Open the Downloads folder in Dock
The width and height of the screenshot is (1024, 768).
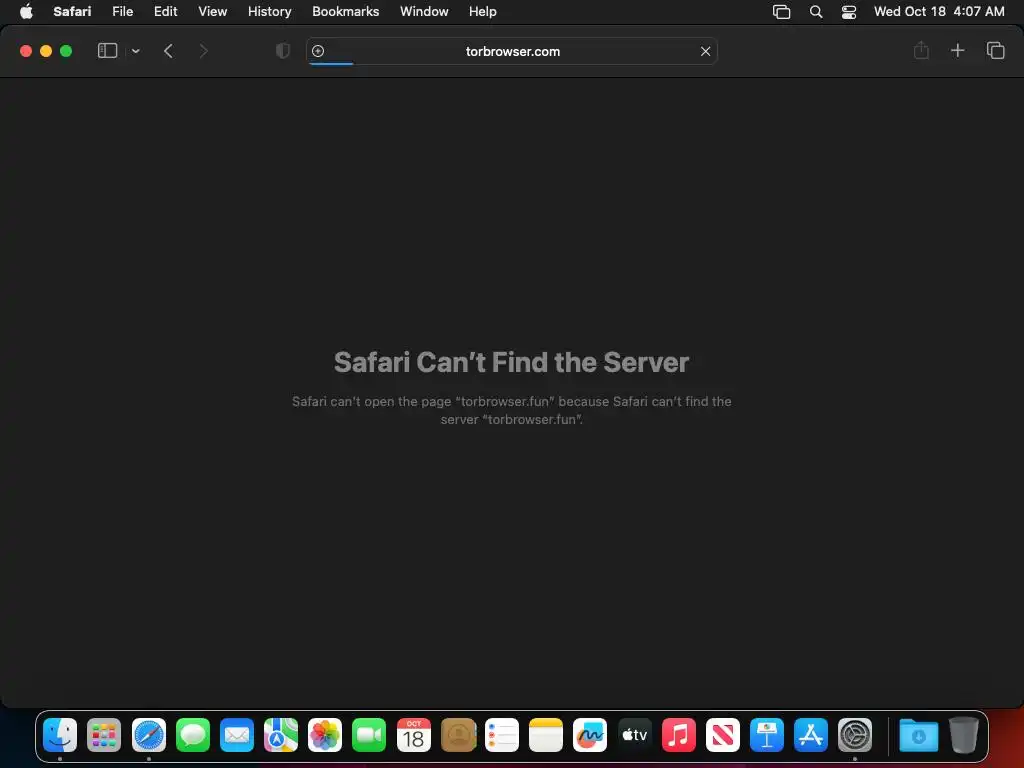pyautogui.click(x=918, y=735)
